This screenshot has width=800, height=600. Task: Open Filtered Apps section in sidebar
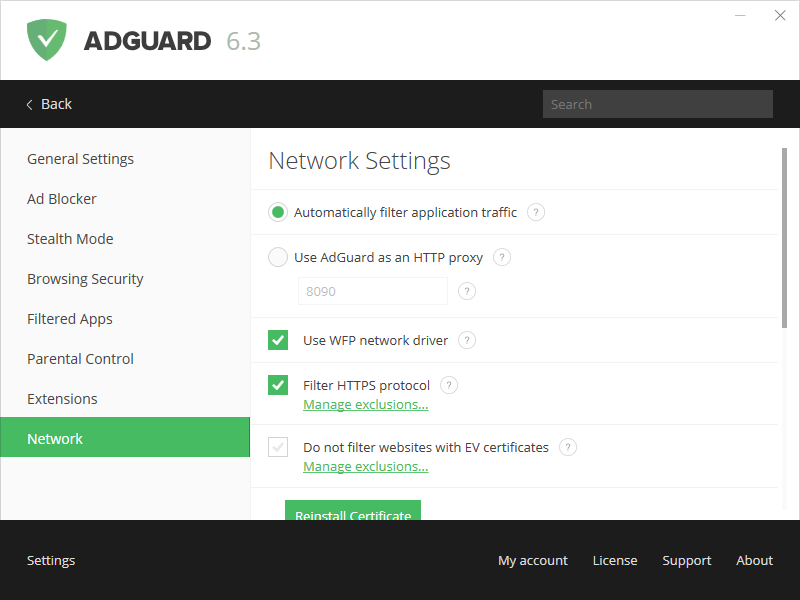click(70, 319)
